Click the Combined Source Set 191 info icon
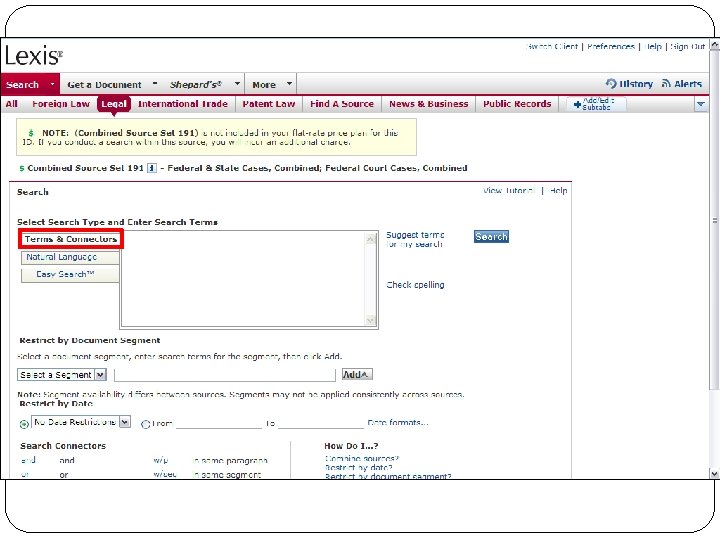This screenshot has height=540, width=720. (x=152, y=168)
